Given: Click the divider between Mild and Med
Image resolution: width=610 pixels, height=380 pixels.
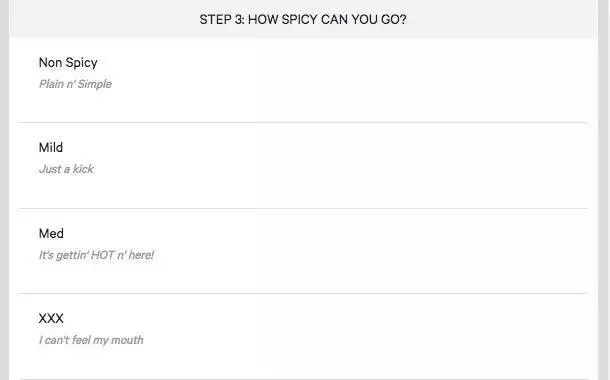Looking at the screenshot, I should click(x=303, y=208).
